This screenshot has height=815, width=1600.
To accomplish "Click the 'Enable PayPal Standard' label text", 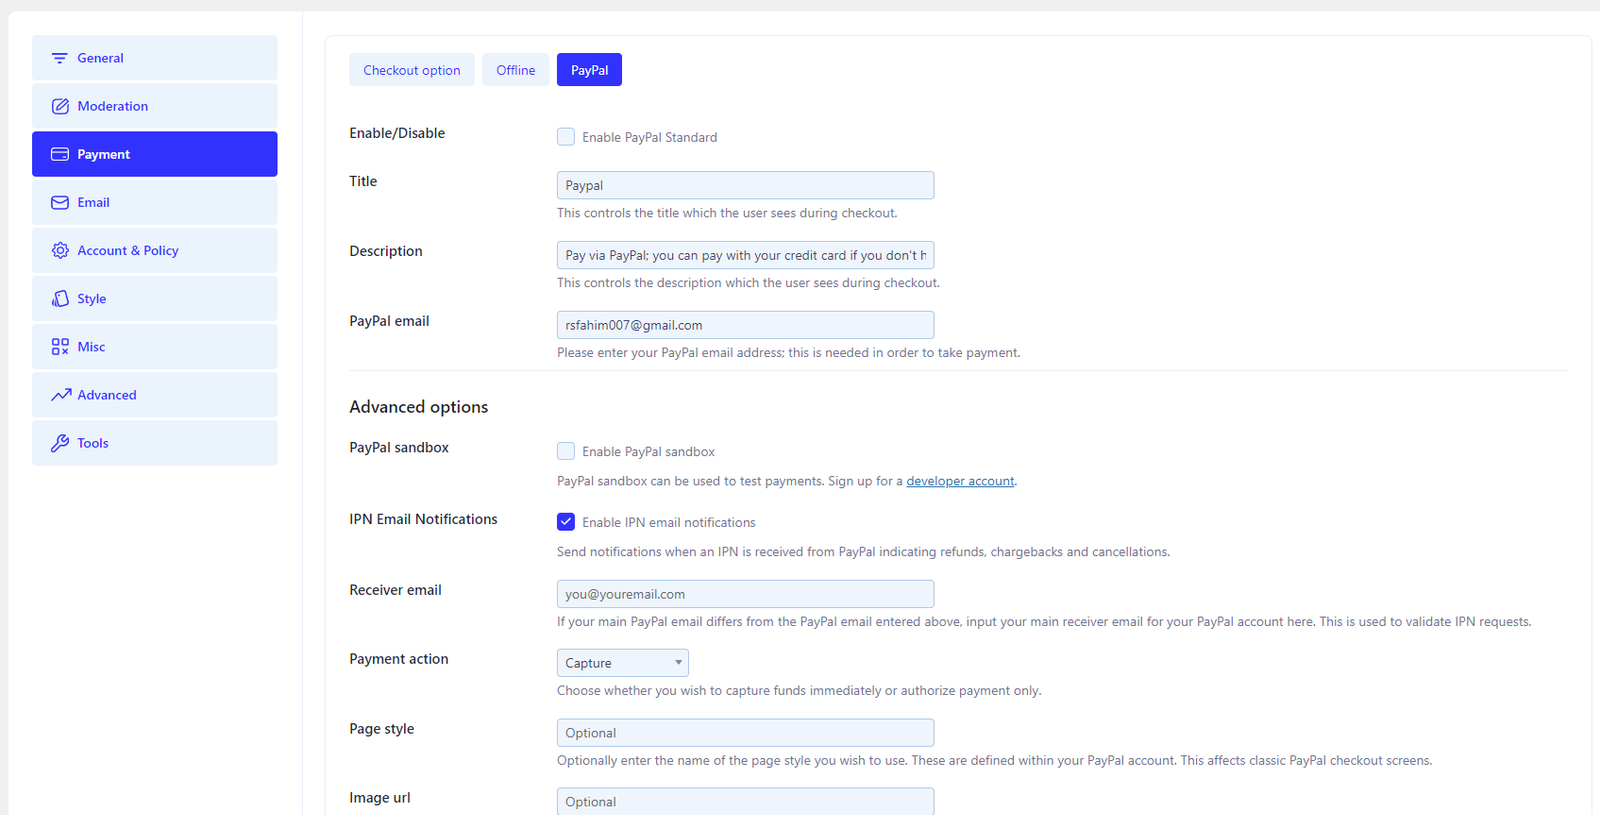I will [x=650, y=137].
